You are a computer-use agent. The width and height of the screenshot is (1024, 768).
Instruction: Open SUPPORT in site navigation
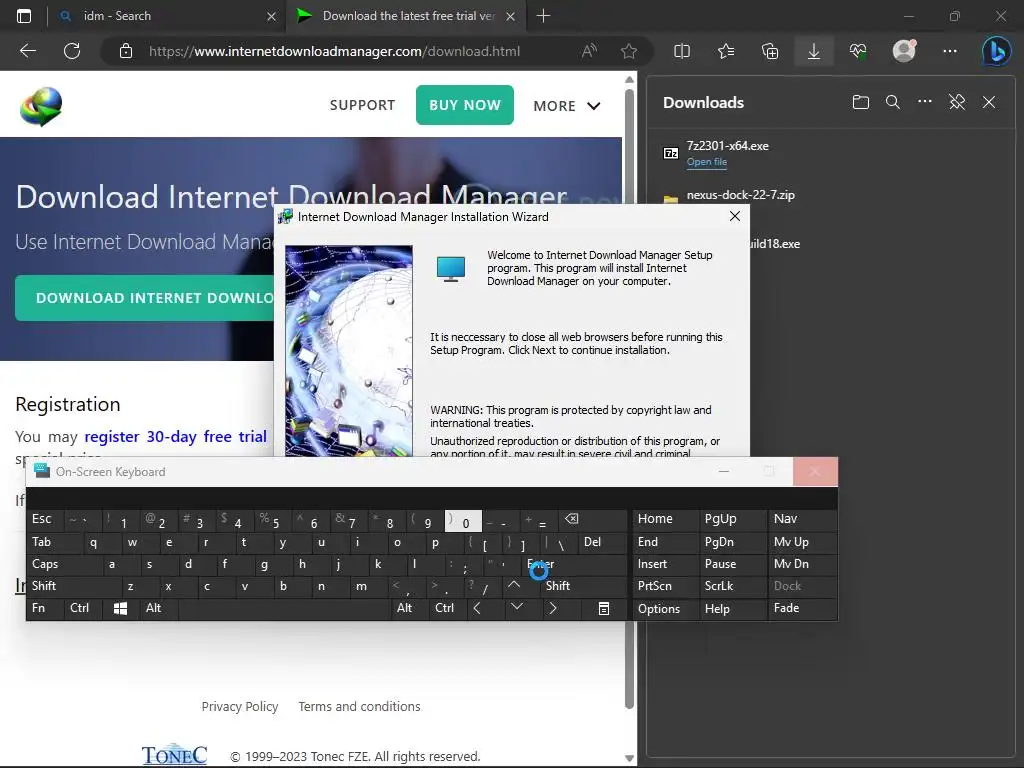point(362,105)
